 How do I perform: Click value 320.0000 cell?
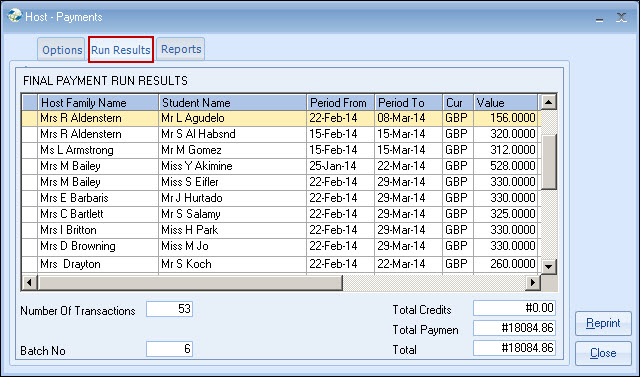505,134
